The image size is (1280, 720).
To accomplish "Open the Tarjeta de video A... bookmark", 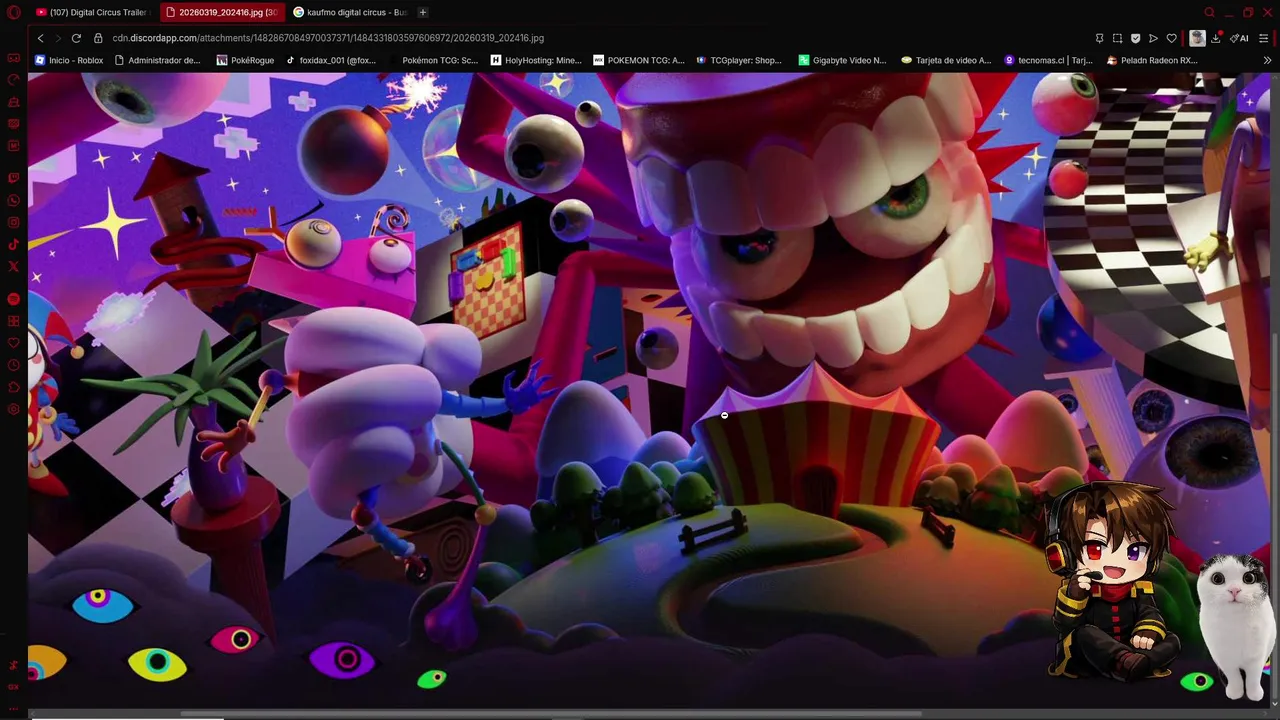I will click(946, 60).
